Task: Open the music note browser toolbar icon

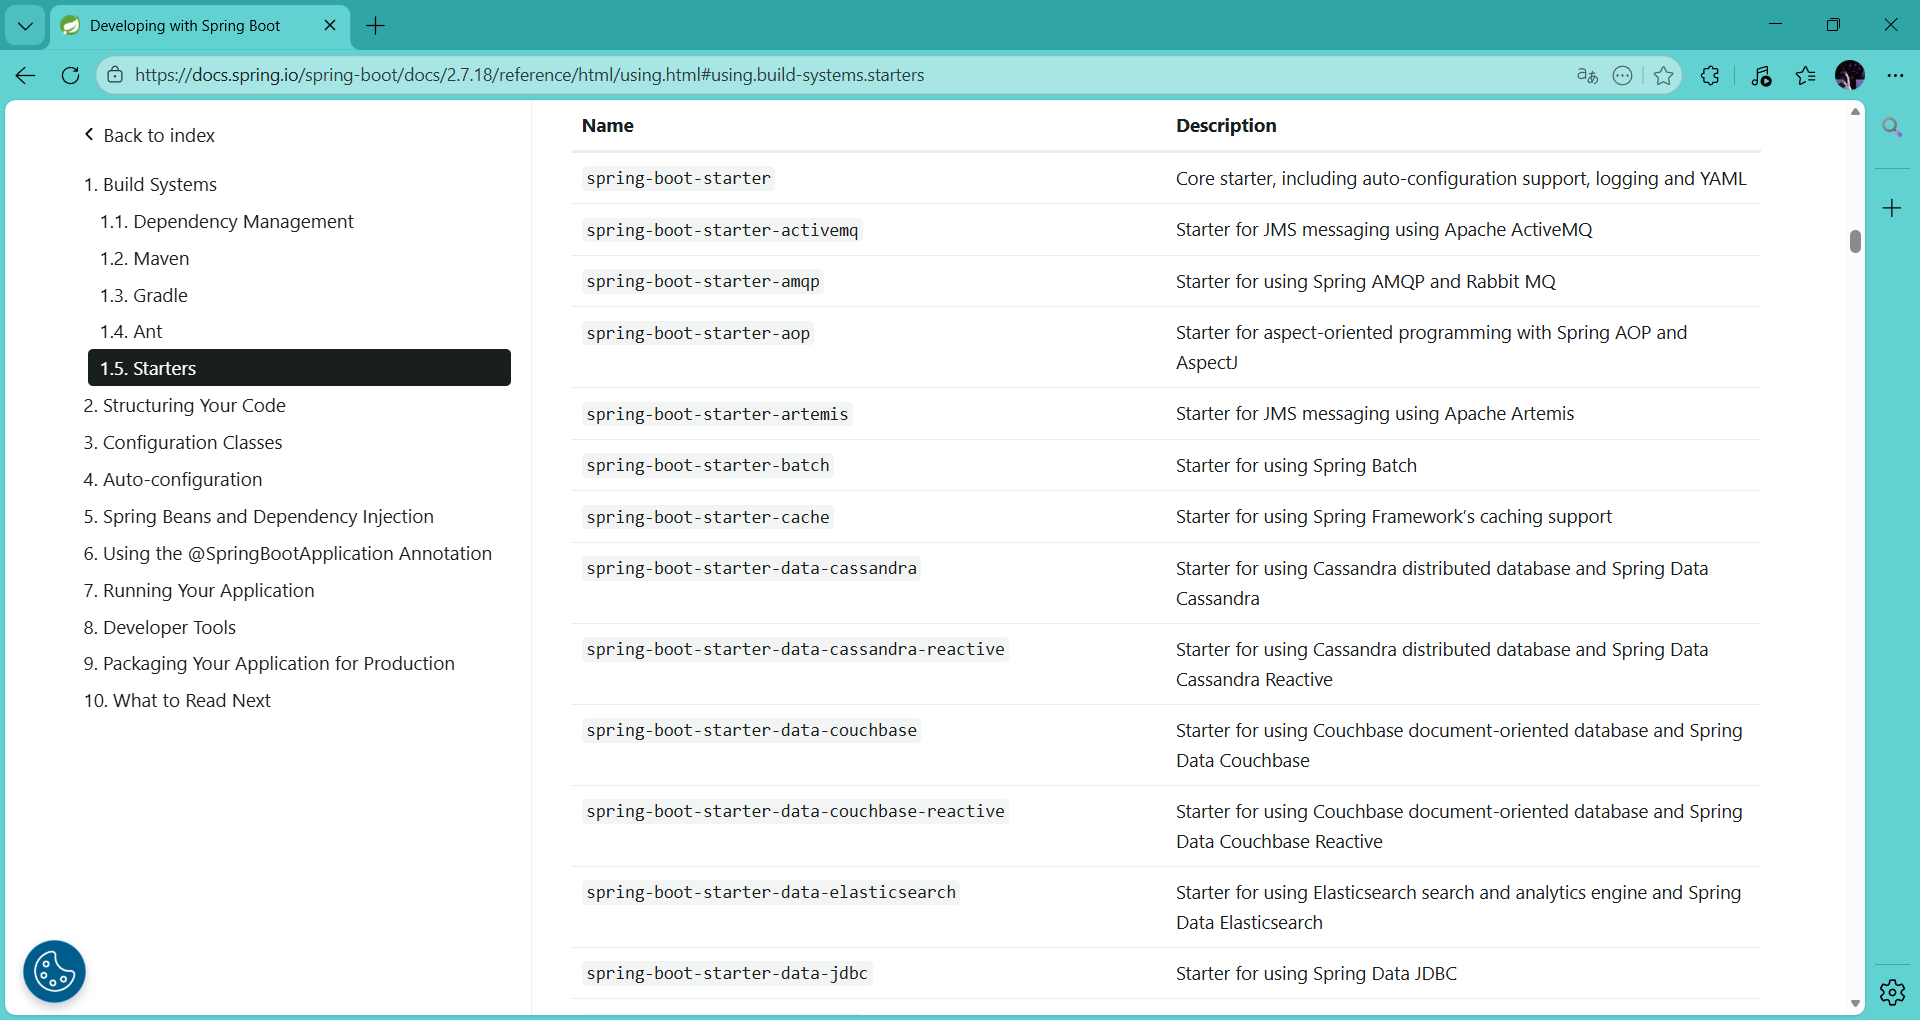Action: [1761, 75]
